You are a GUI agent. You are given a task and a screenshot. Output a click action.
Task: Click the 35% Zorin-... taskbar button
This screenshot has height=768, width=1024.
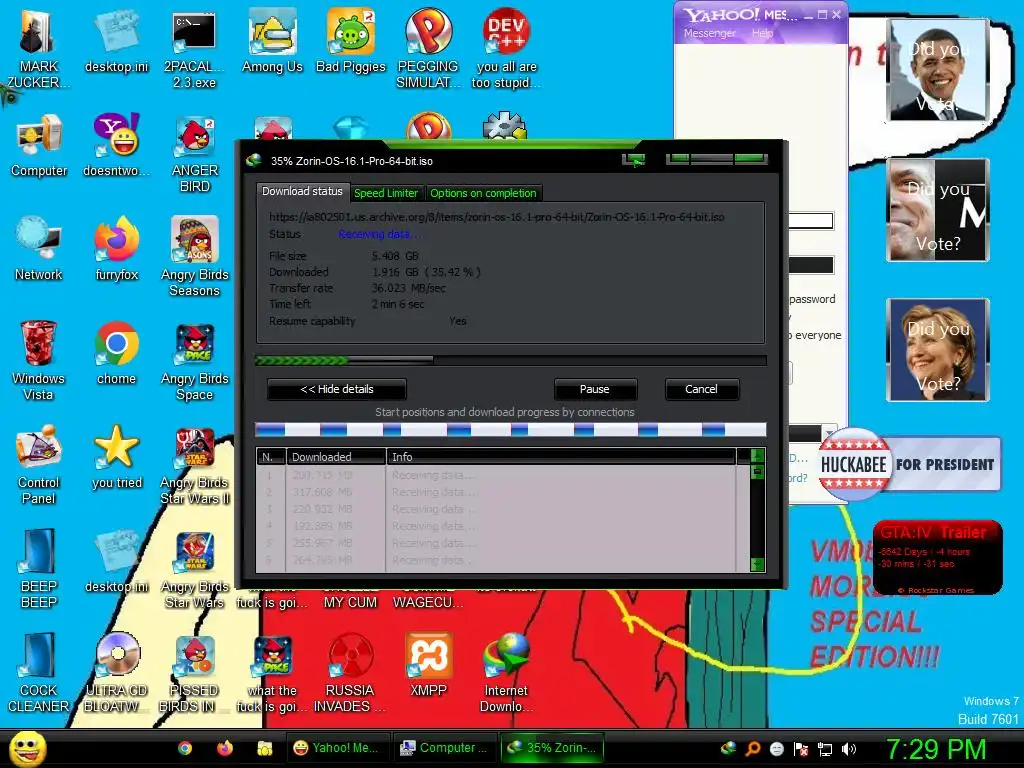tap(552, 748)
